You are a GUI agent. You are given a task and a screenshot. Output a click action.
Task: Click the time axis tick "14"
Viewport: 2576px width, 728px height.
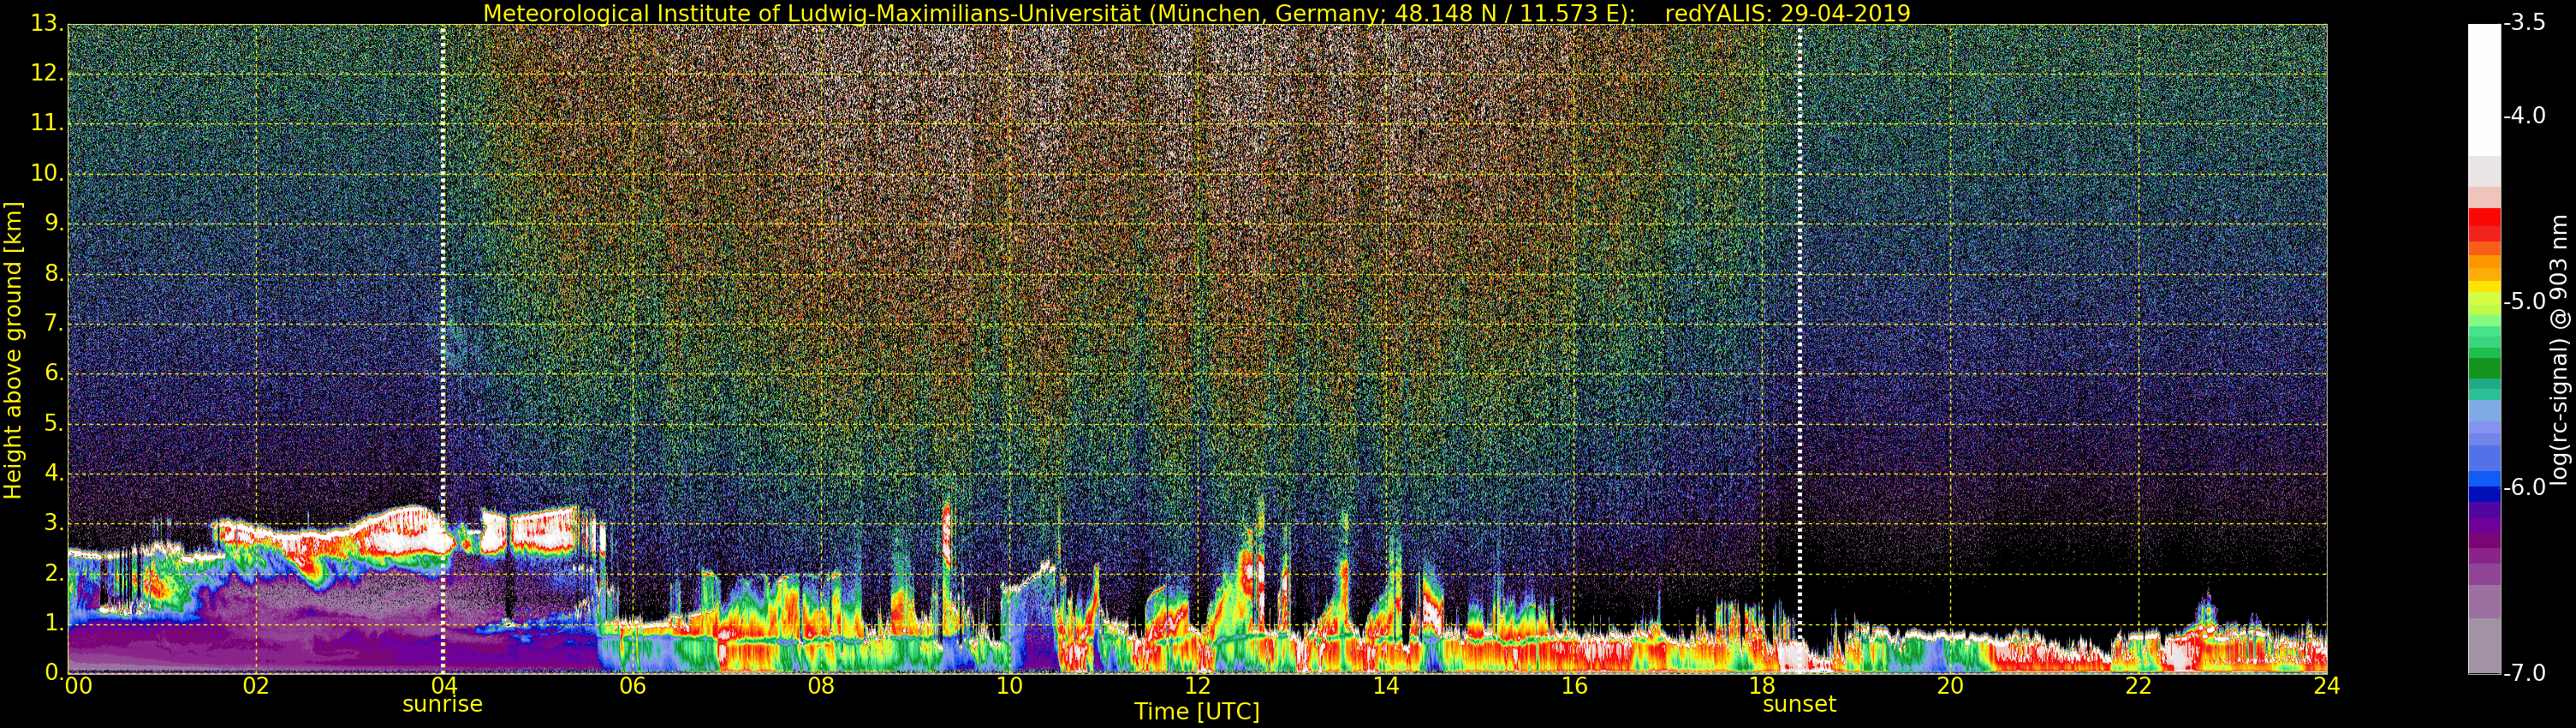click(x=1386, y=685)
